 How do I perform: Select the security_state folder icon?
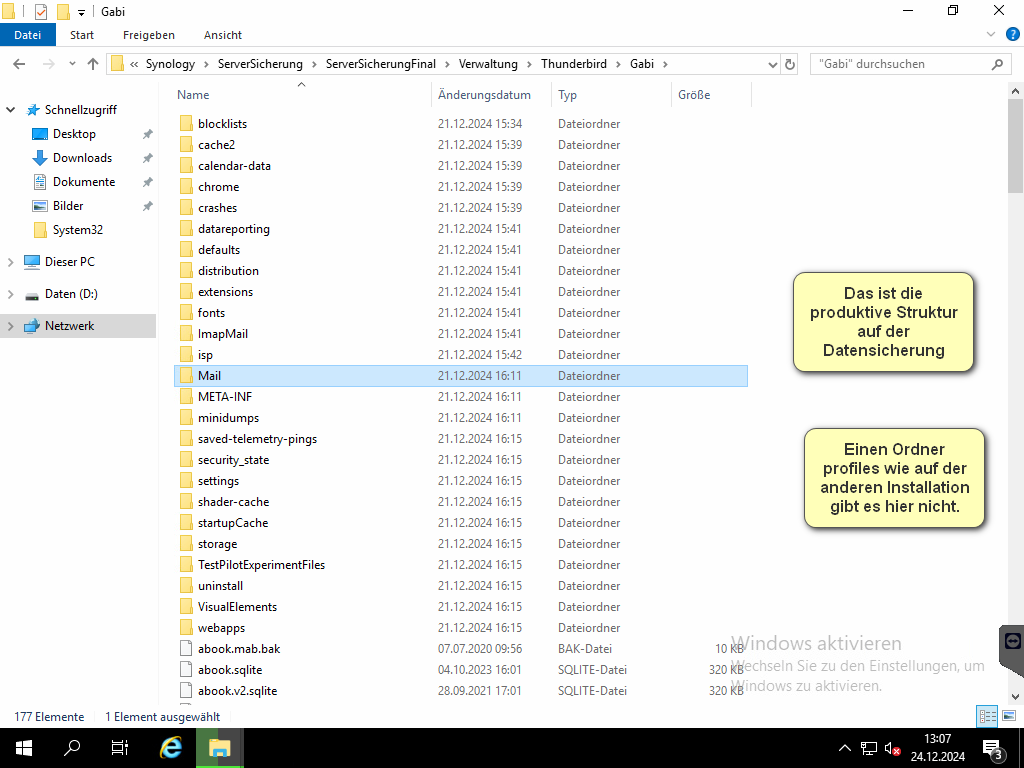tap(186, 460)
